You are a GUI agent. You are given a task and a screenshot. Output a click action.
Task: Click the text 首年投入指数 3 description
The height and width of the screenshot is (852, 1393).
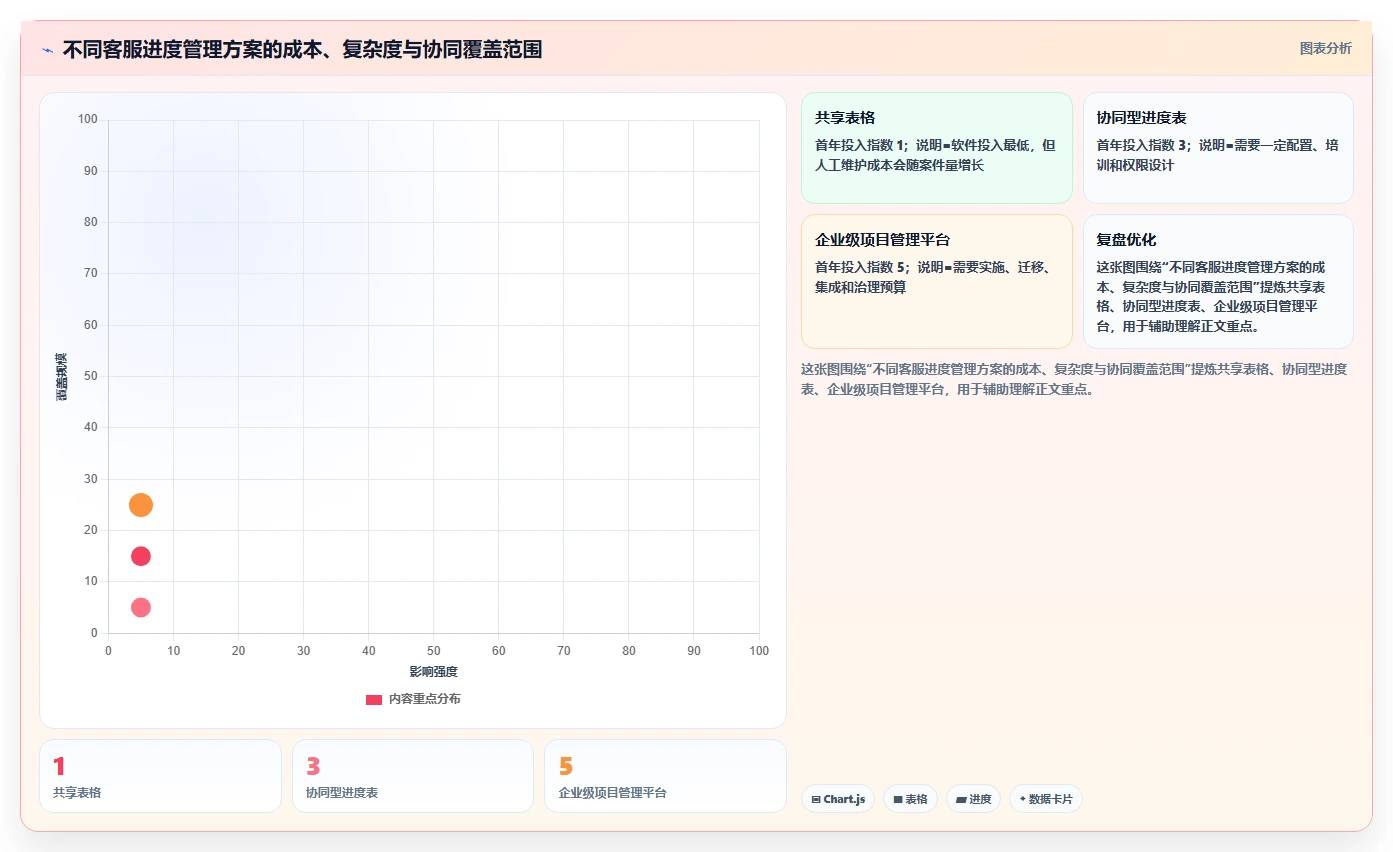coord(1217,155)
